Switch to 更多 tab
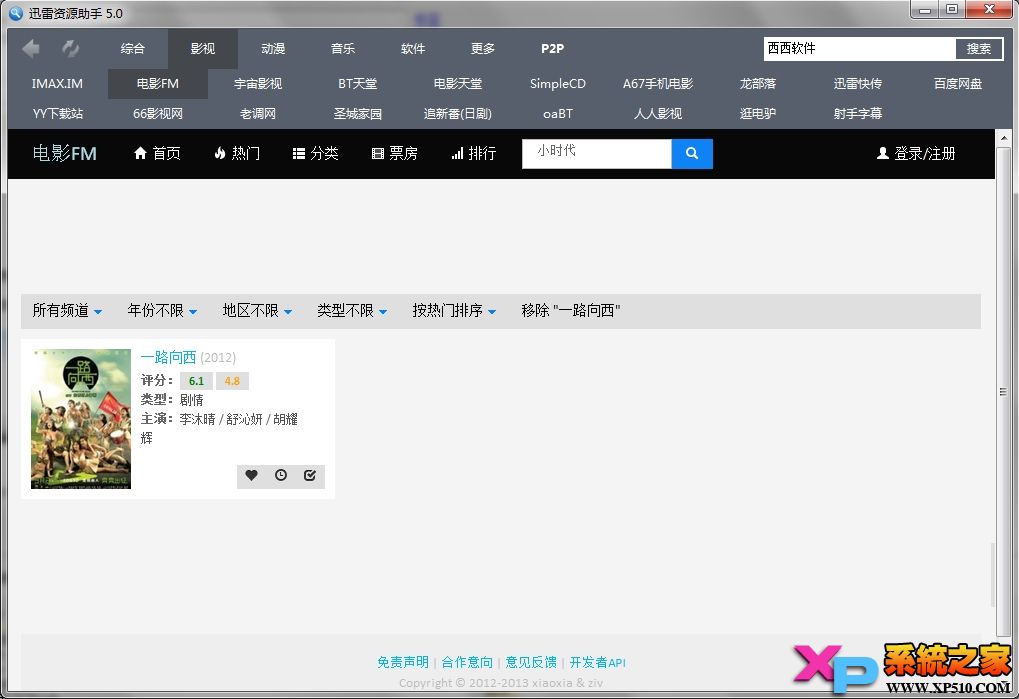 [483, 49]
